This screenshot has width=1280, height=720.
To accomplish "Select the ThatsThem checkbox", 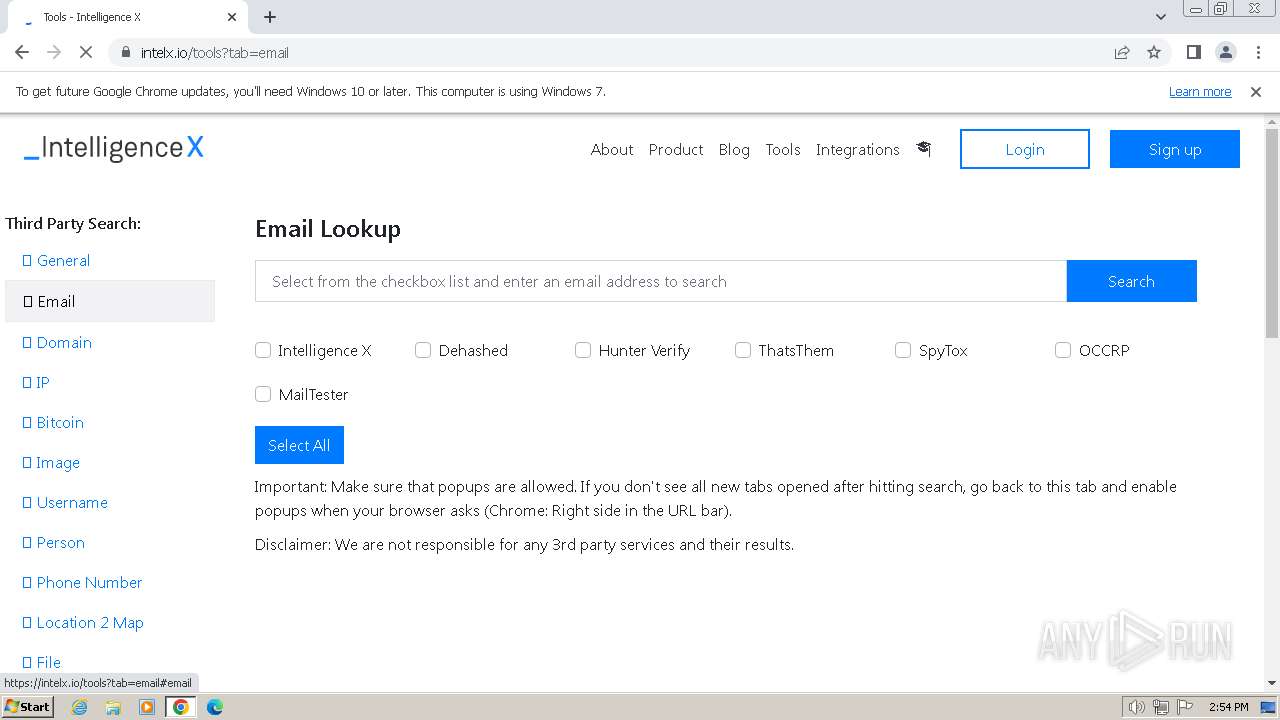I will 743,350.
